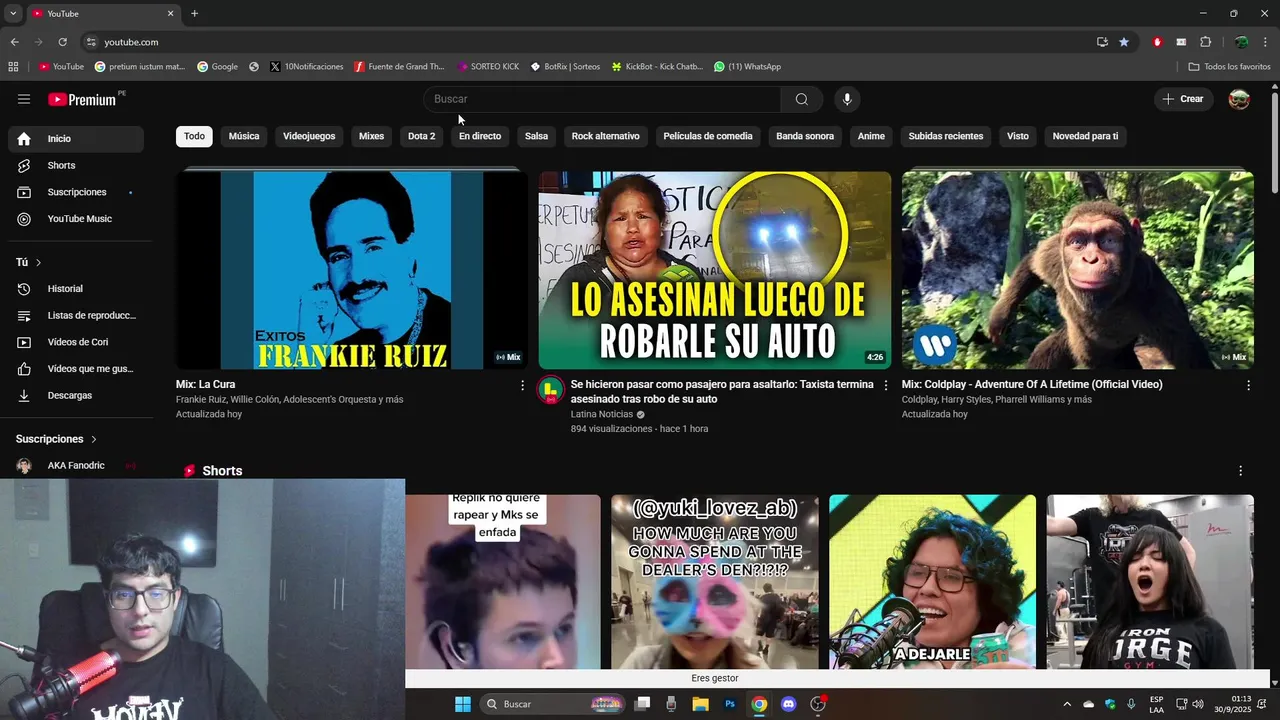This screenshot has height=720, width=1280.
Task: Select the Anime filter chip
Action: 871,136
